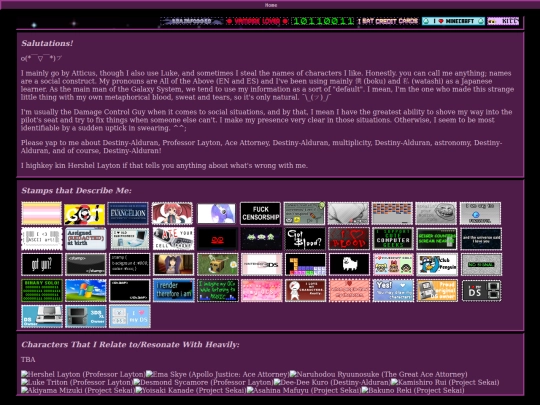Click the Luke Triton character image

(x=77, y=382)
